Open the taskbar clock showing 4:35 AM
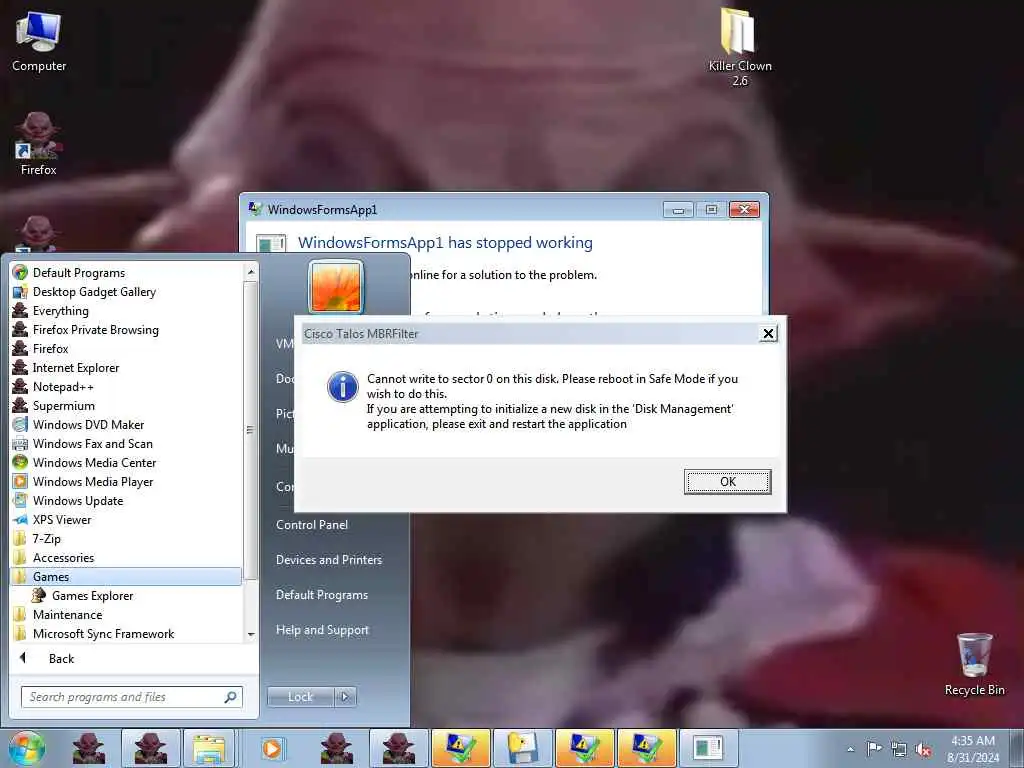 (973, 749)
